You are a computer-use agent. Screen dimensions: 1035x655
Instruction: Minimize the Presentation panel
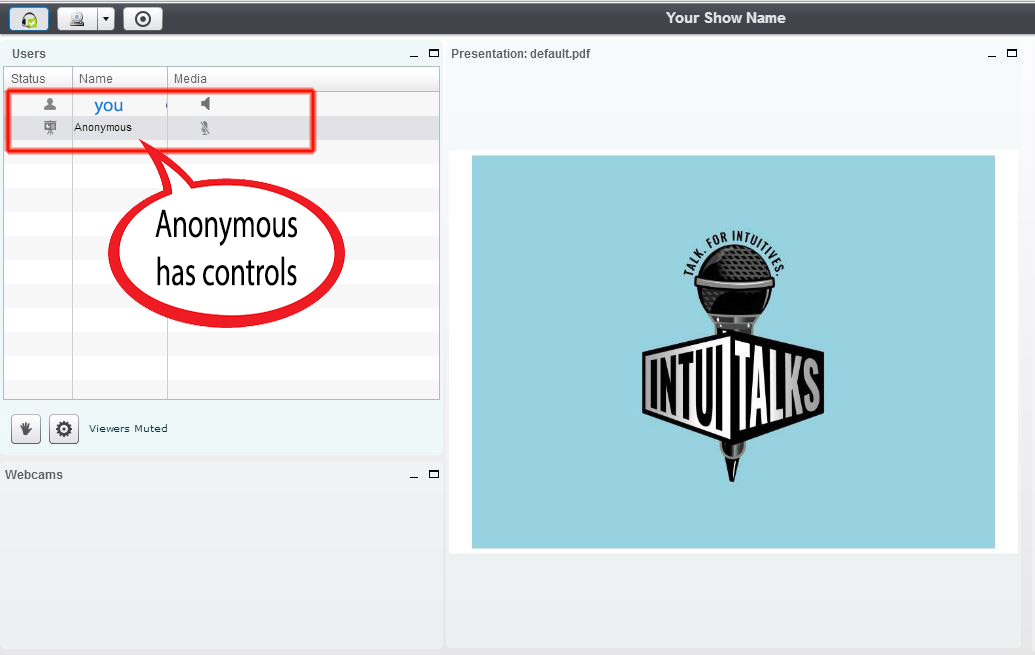point(991,55)
